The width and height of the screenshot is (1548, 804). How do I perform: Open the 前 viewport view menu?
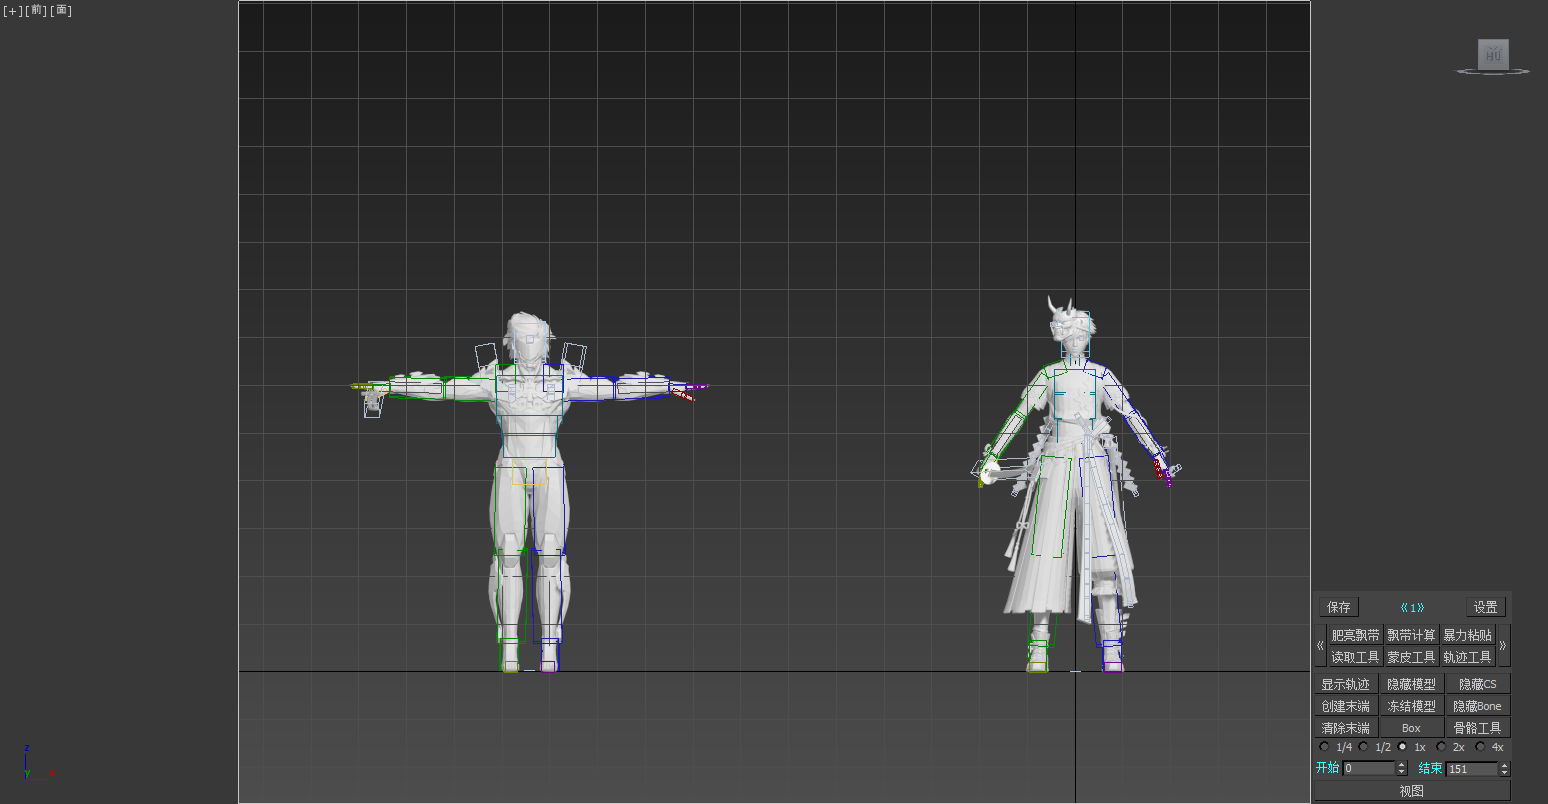tap(36, 11)
